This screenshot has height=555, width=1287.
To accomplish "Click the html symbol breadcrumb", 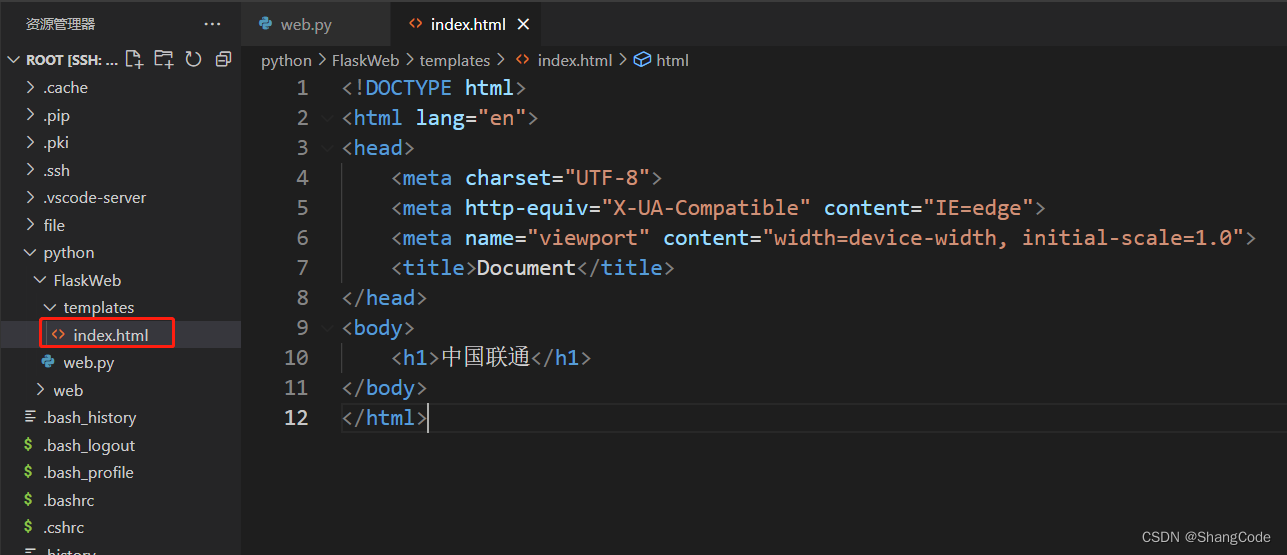I will (x=671, y=60).
